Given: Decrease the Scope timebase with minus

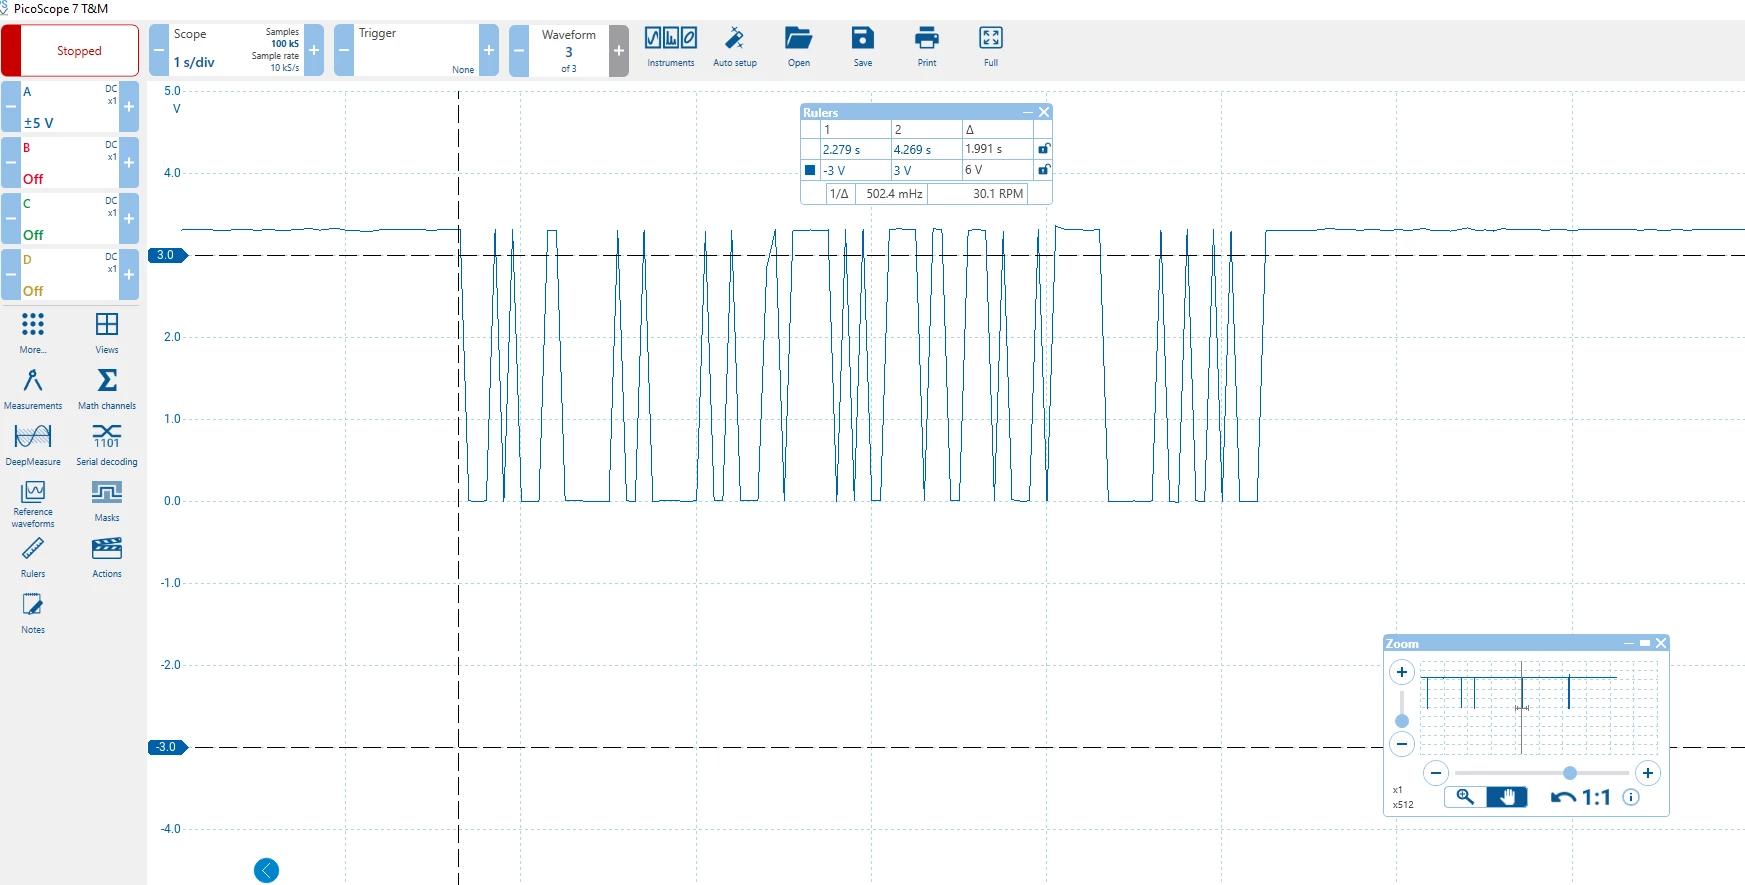Looking at the screenshot, I should click(x=158, y=51).
